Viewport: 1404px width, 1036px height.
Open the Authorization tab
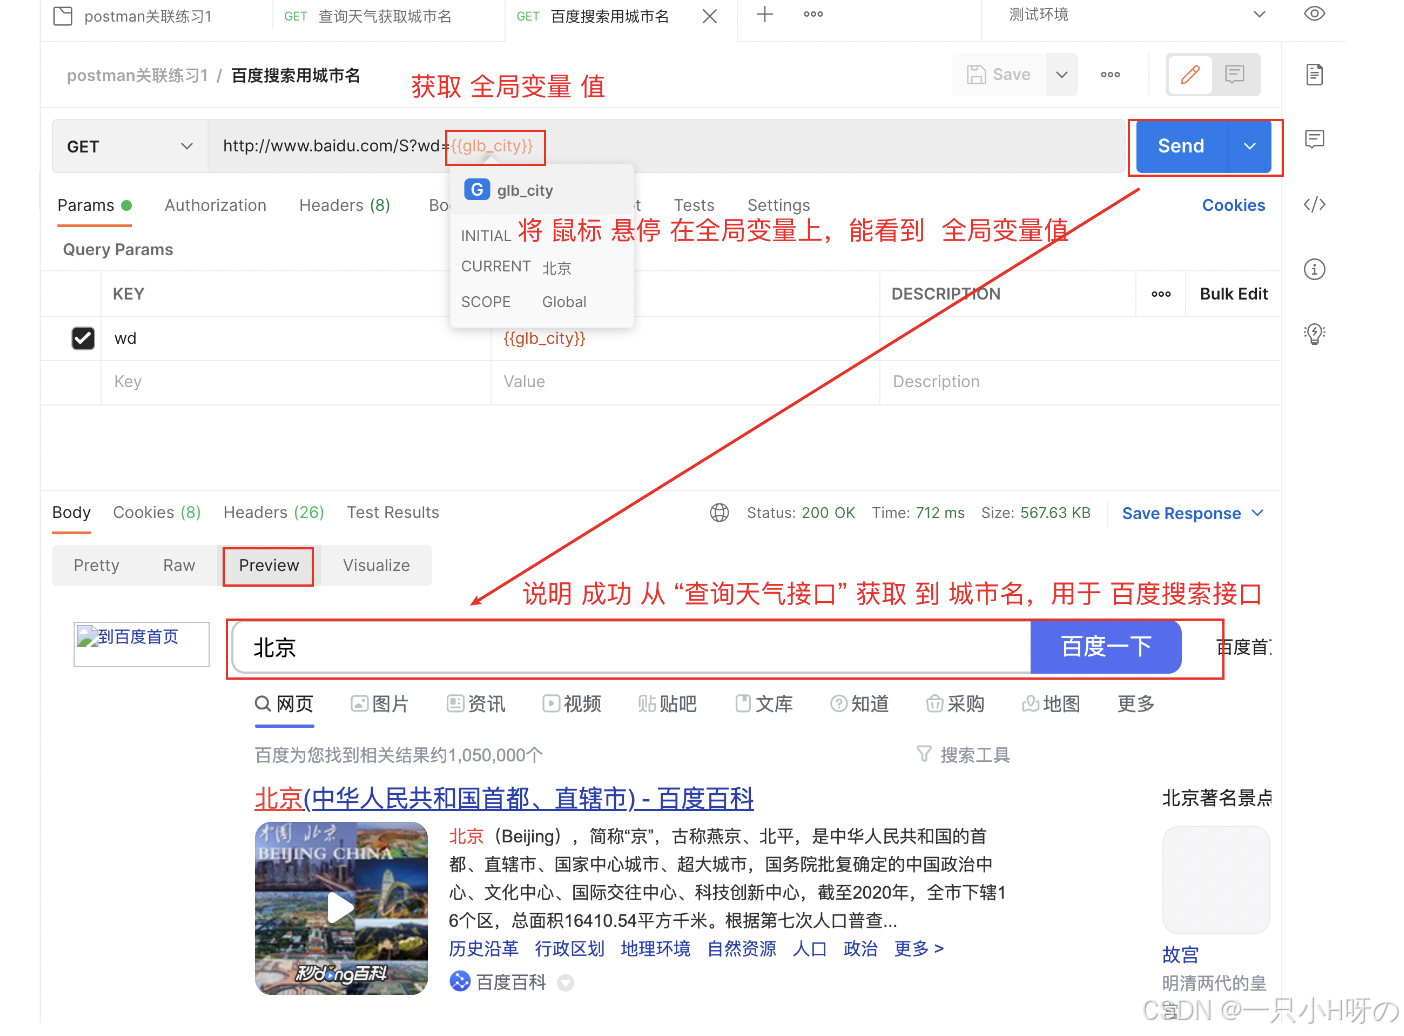pos(215,205)
